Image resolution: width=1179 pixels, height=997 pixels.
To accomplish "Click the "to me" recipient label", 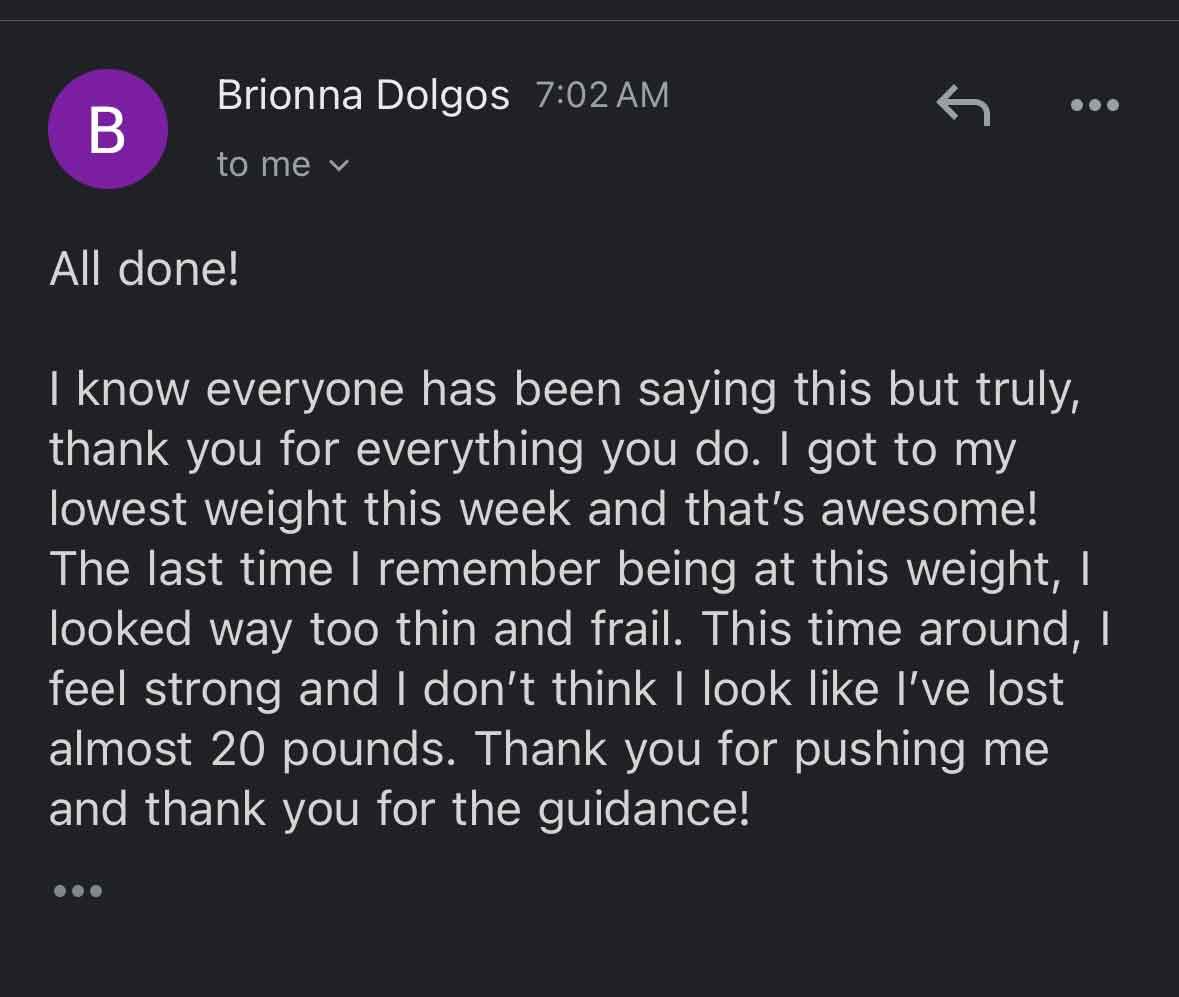I will pyautogui.click(x=264, y=164).
